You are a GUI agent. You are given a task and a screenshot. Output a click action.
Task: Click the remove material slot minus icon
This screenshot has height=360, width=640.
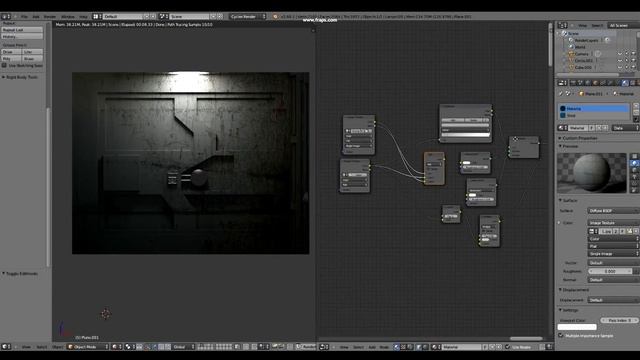636,113
